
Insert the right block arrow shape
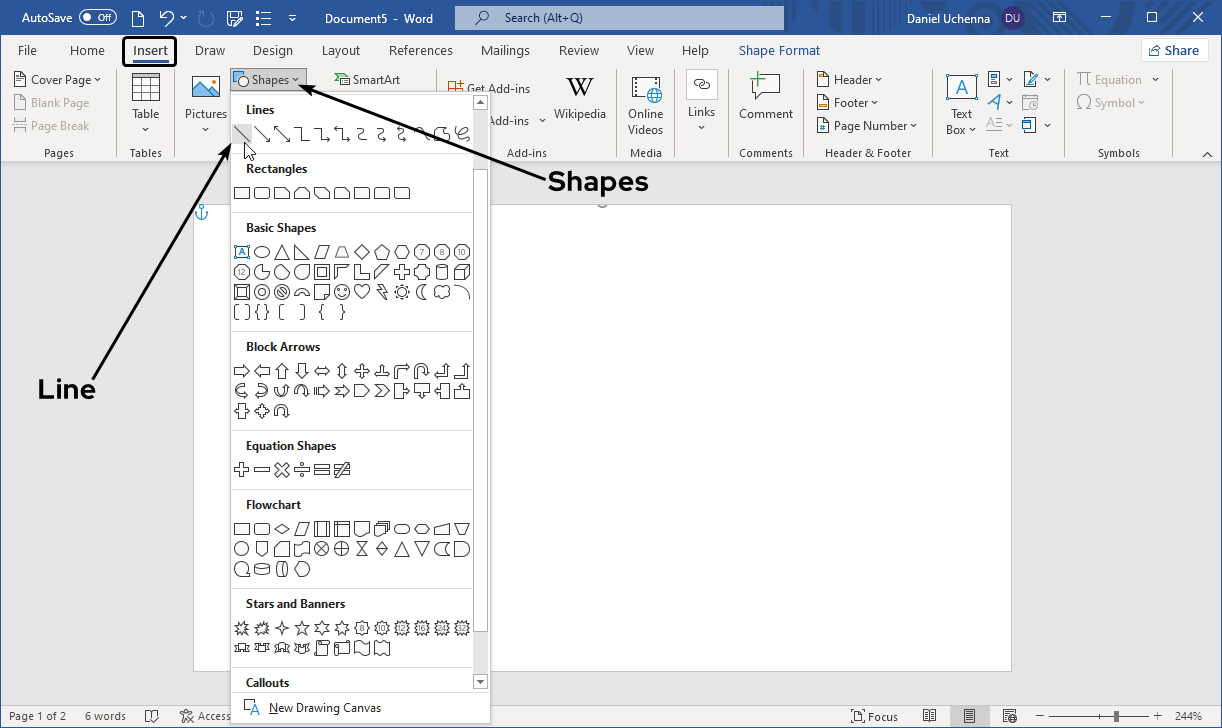point(241,371)
